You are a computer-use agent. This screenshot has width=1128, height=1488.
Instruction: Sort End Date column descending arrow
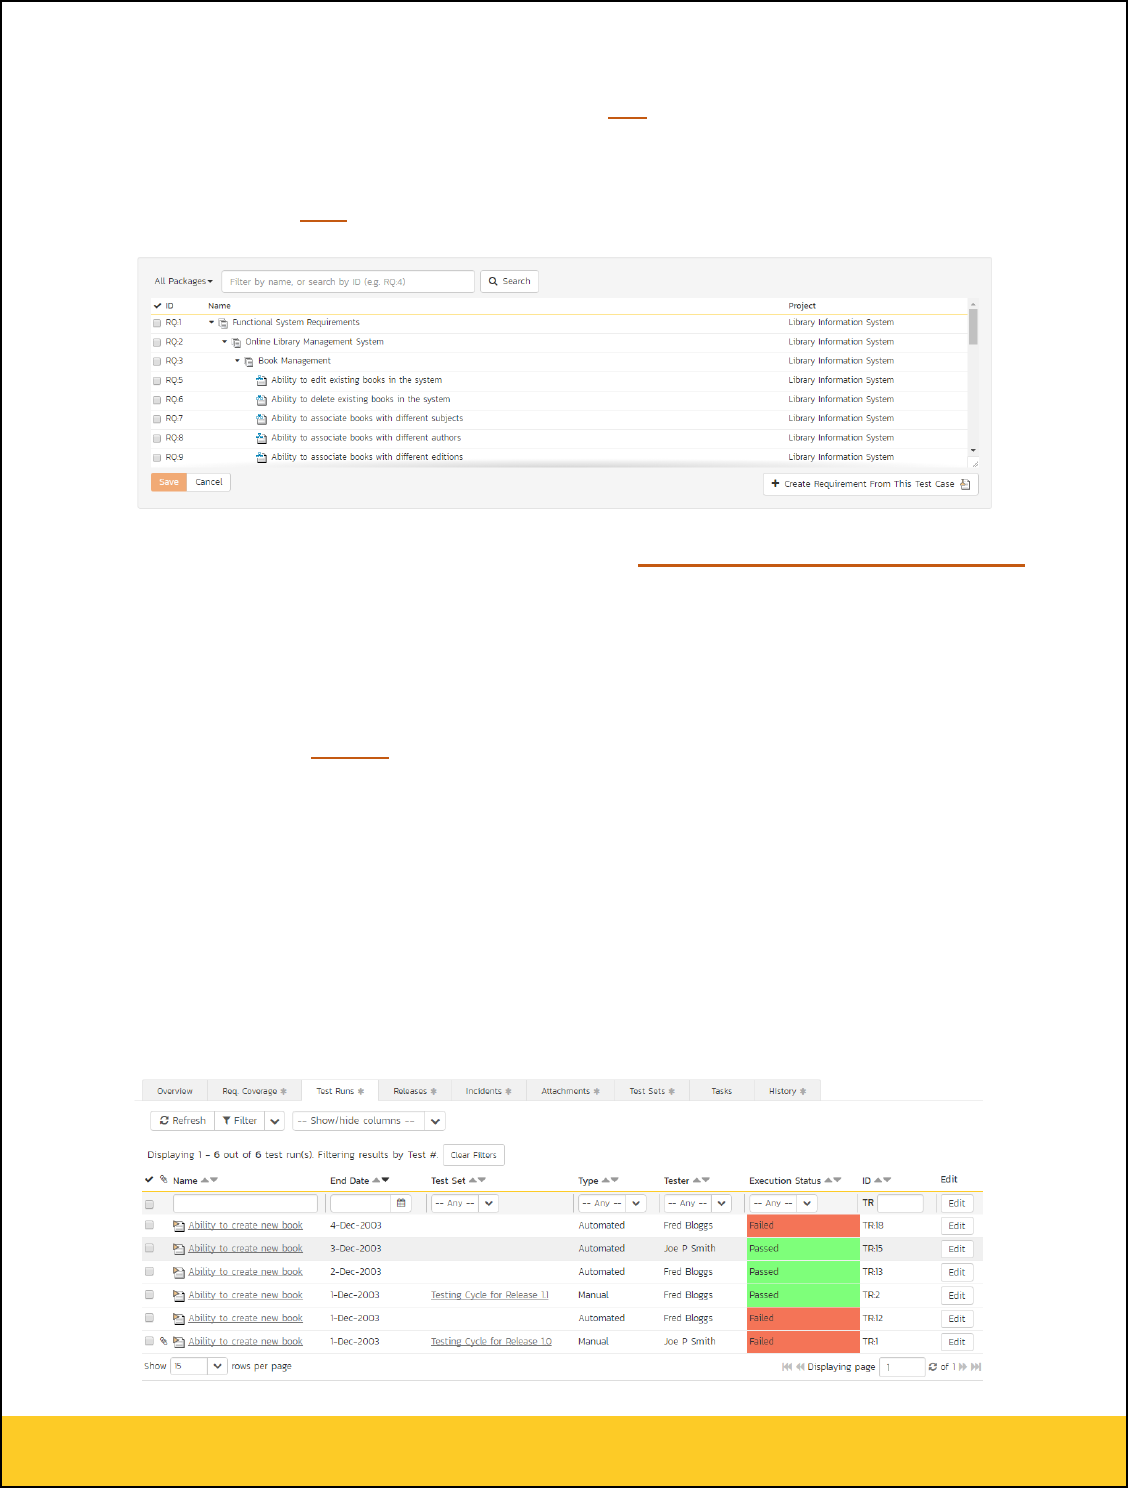coord(386,1180)
